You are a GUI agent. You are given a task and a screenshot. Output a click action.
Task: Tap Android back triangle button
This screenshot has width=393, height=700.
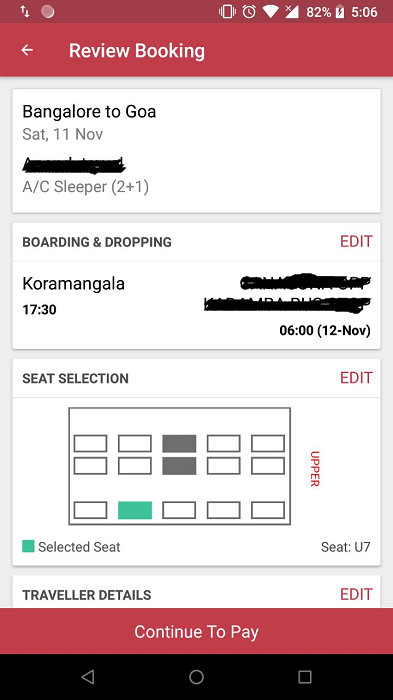pyautogui.click(x=88, y=677)
